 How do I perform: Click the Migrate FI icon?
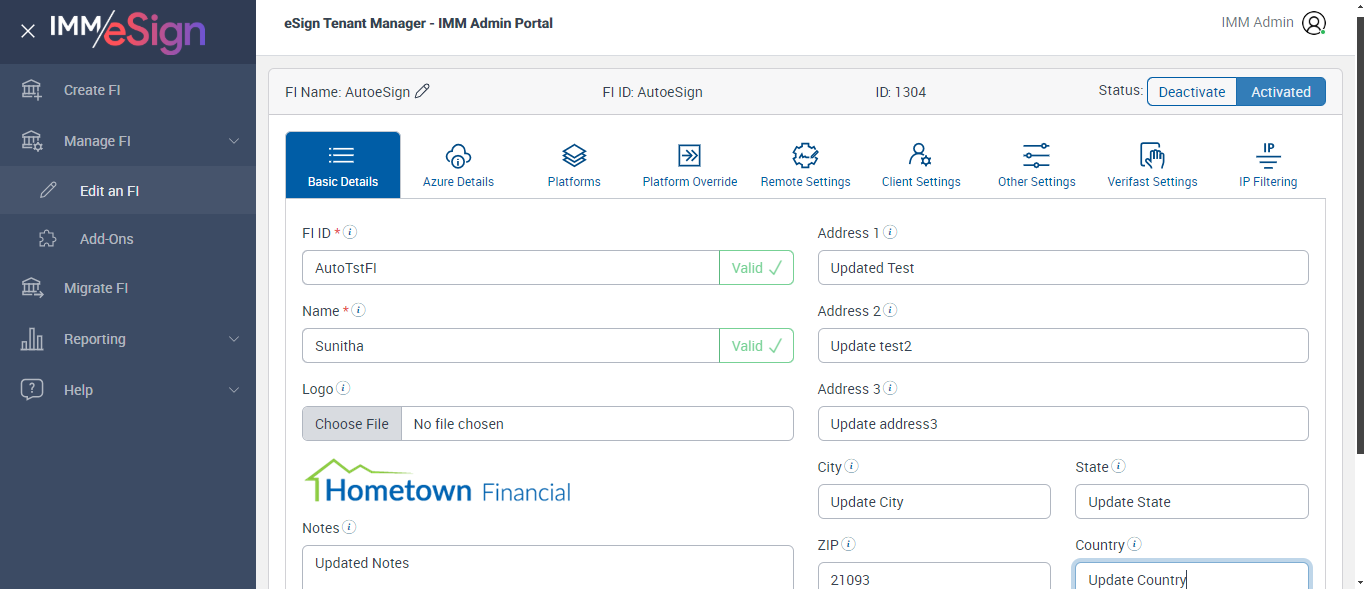pos(32,288)
